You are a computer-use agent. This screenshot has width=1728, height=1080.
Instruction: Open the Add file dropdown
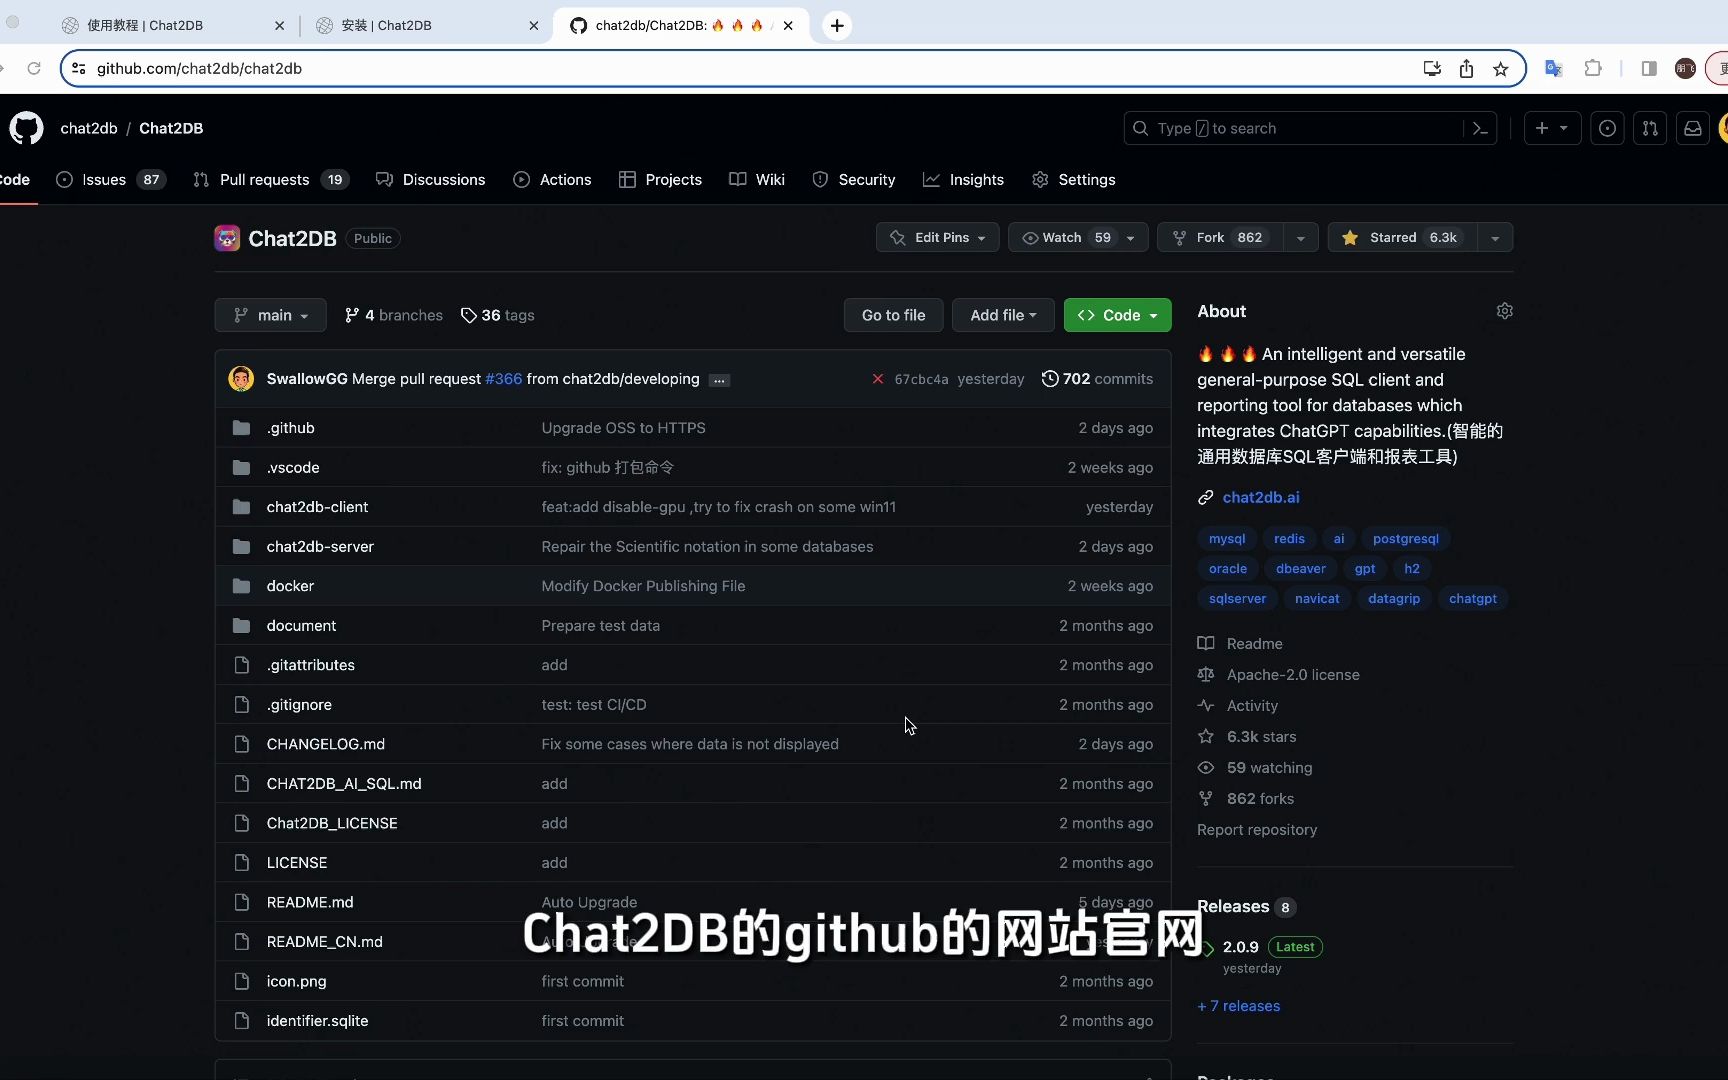coord(1003,315)
